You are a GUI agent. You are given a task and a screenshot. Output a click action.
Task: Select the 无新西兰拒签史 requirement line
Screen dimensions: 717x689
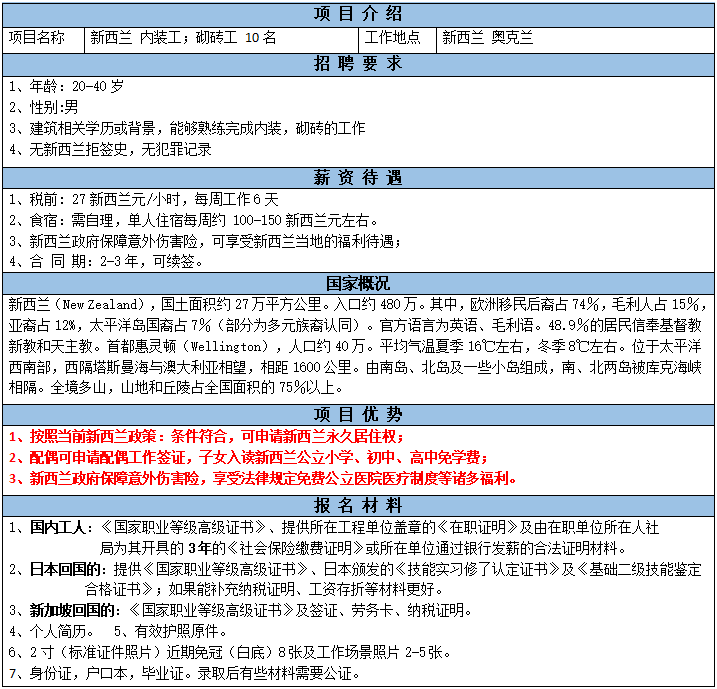[x=110, y=149]
